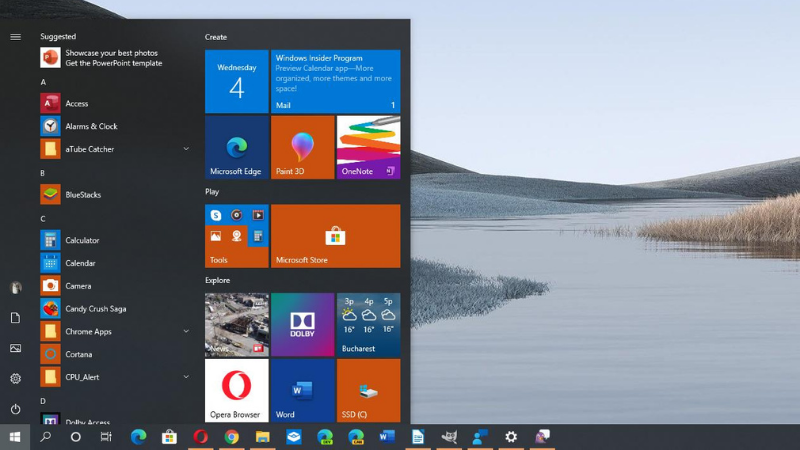Screen dimensions: 800x450
Task: Open Edge Canary from the taskbar
Action: pos(356,437)
